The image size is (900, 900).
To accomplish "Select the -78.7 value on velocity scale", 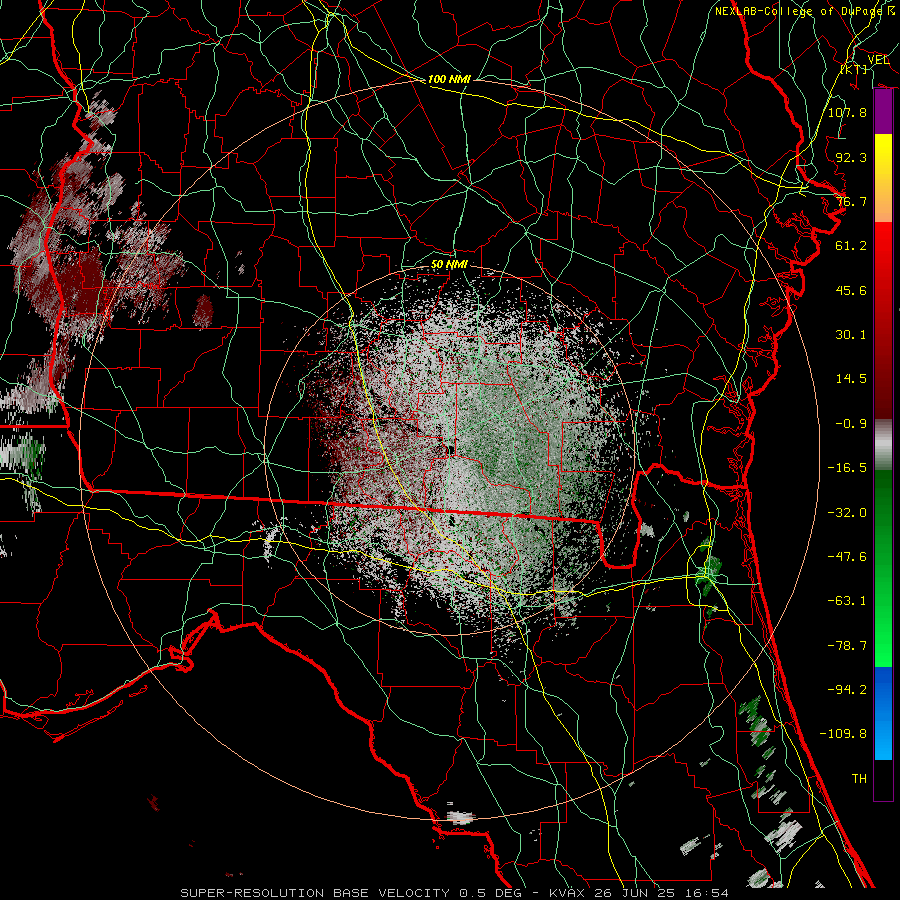I will [847, 646].
